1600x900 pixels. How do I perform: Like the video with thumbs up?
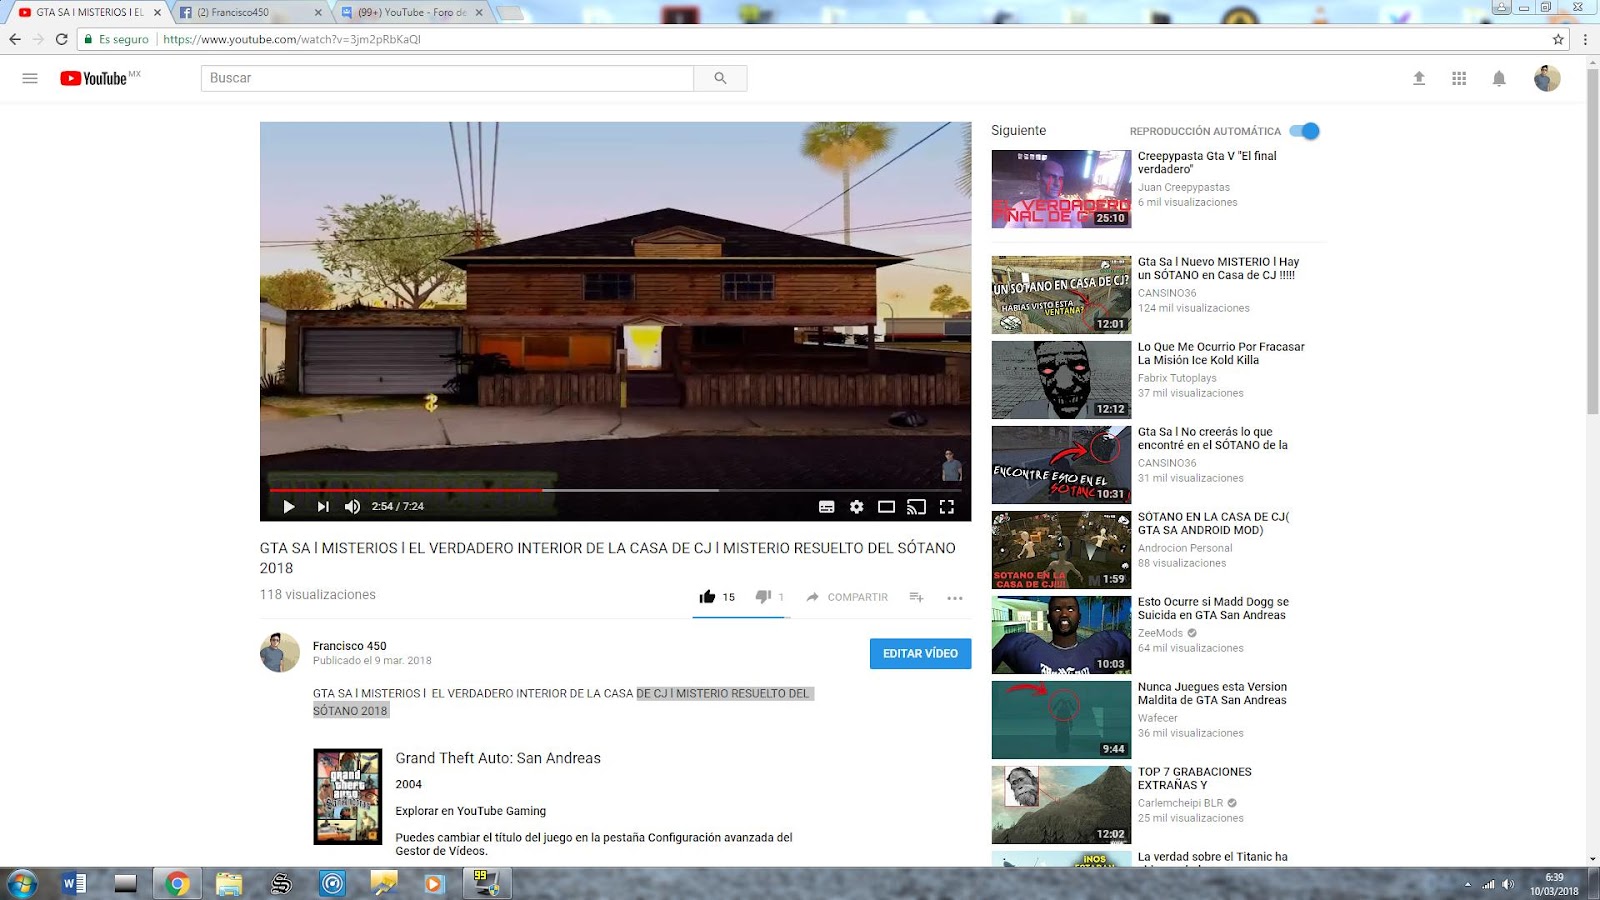[707, 597]
